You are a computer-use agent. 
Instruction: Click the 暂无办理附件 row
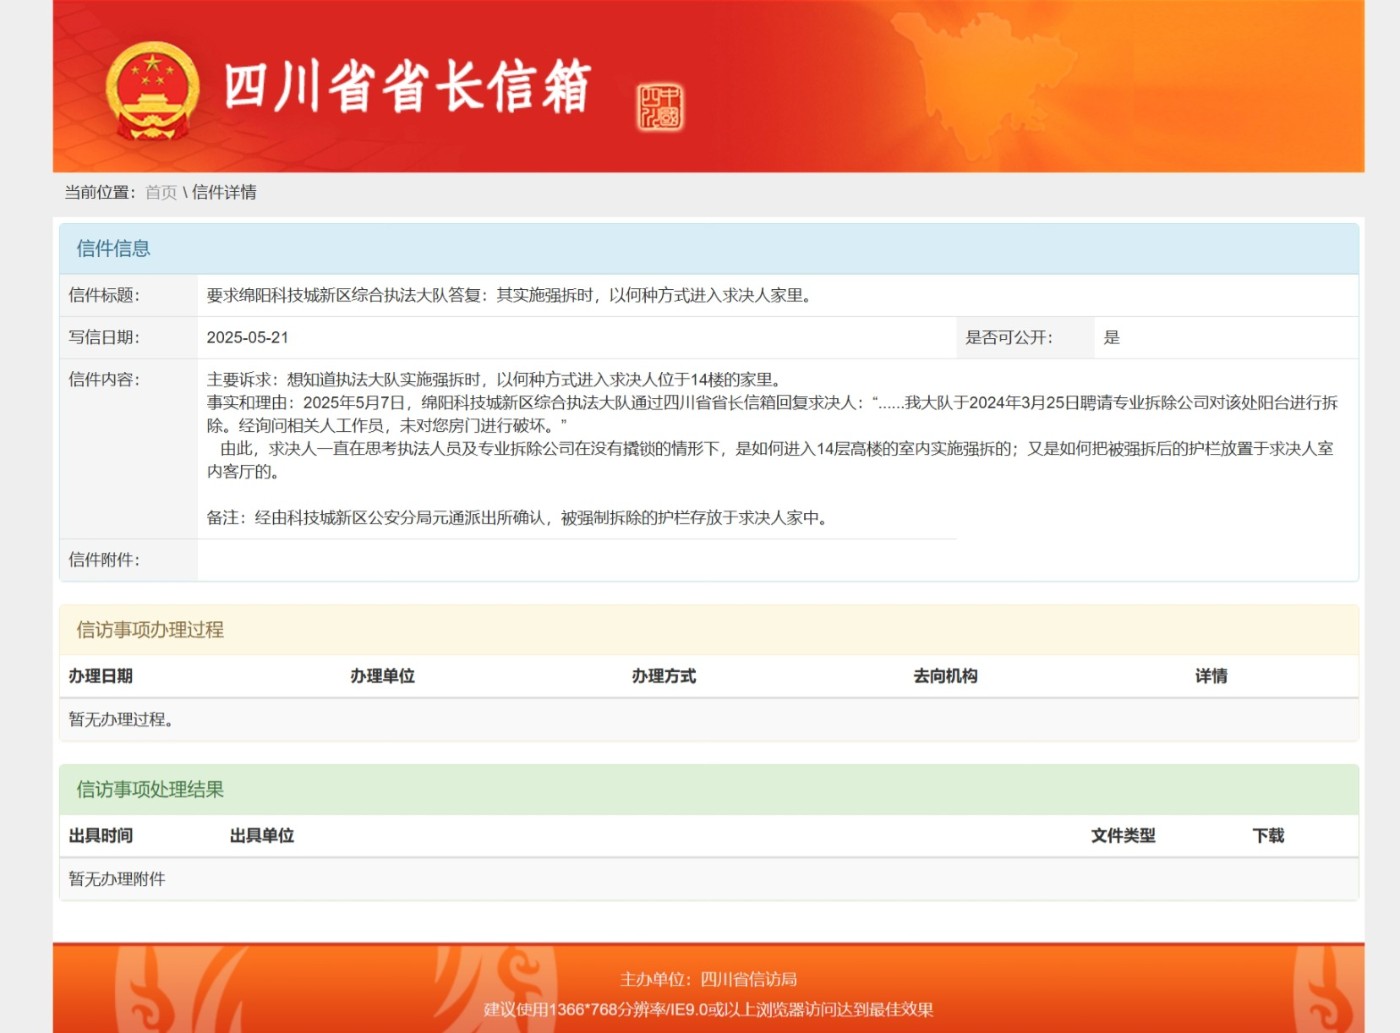pos(117,880)
